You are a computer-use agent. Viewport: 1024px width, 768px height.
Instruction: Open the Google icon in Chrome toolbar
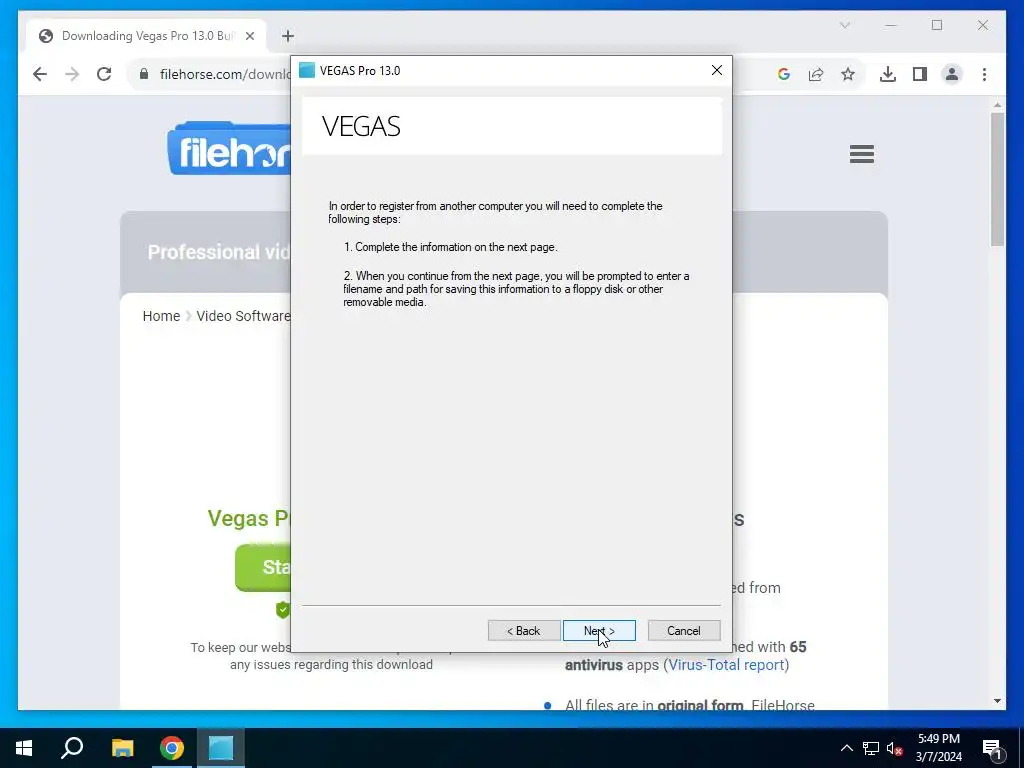tap(784, 74)
